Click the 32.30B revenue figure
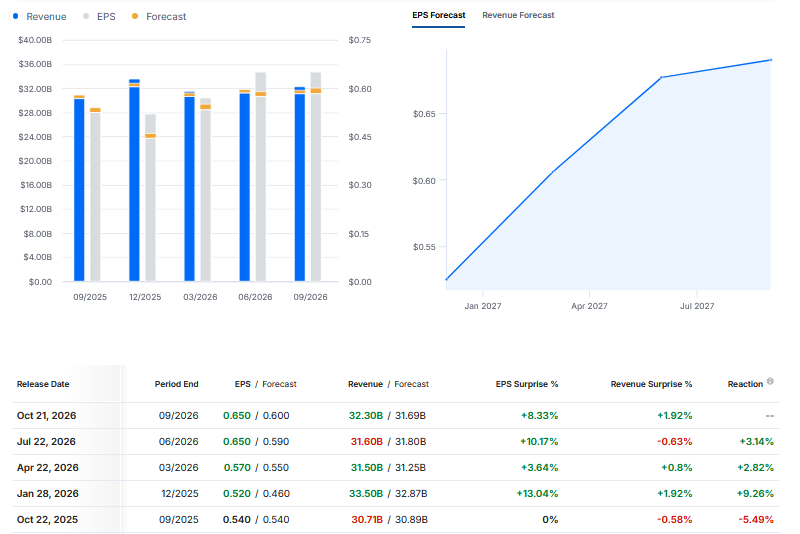 click(x=366, y=416)
